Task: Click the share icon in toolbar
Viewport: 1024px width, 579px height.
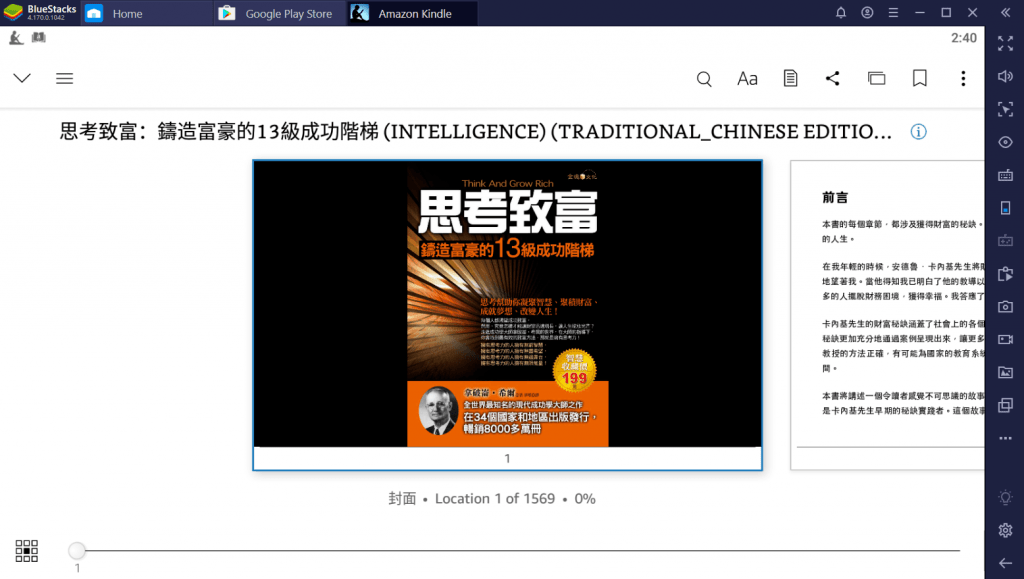Action: tap(832, 79)
